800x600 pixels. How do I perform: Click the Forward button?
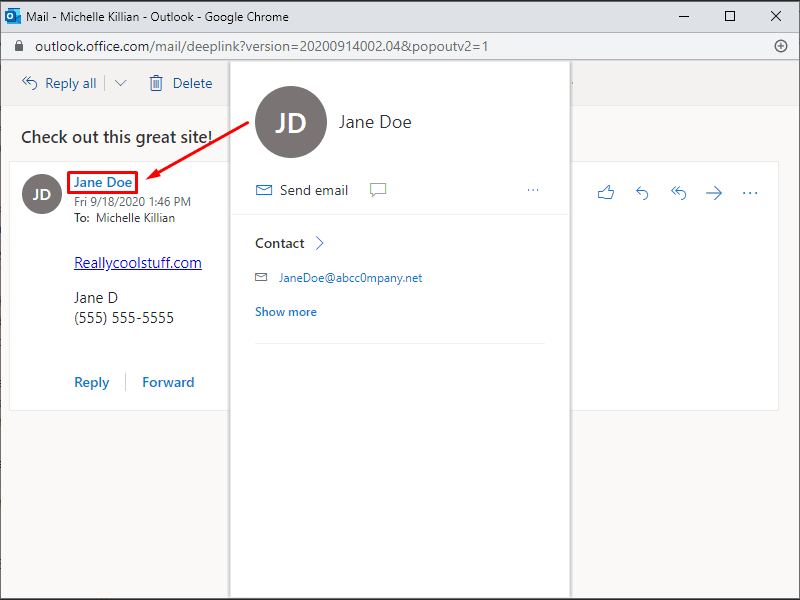tap(168, 382)
